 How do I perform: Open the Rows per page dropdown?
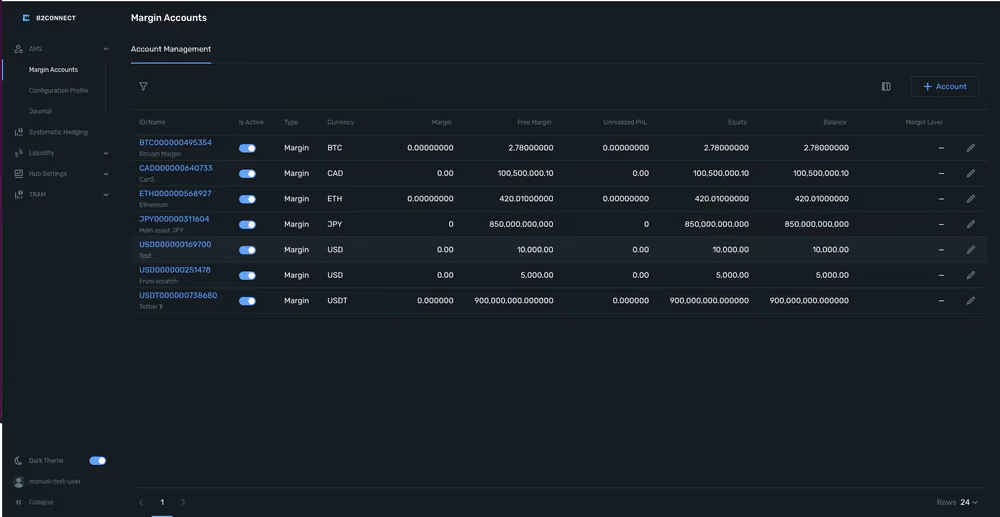[969, 502]
